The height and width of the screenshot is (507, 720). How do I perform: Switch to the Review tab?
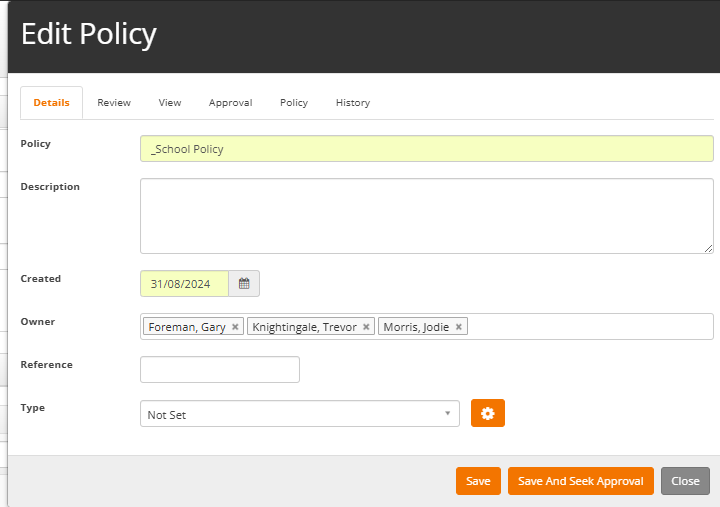coord(114,103)
